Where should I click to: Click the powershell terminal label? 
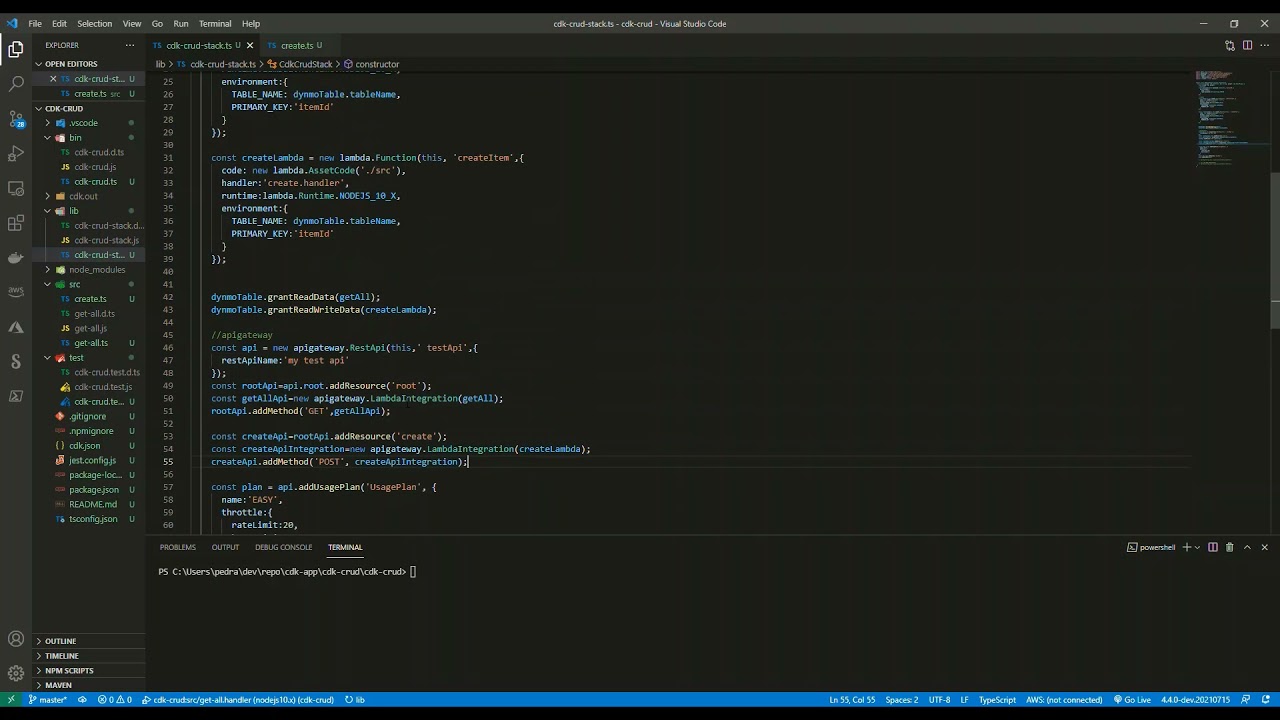(1152, 547)
